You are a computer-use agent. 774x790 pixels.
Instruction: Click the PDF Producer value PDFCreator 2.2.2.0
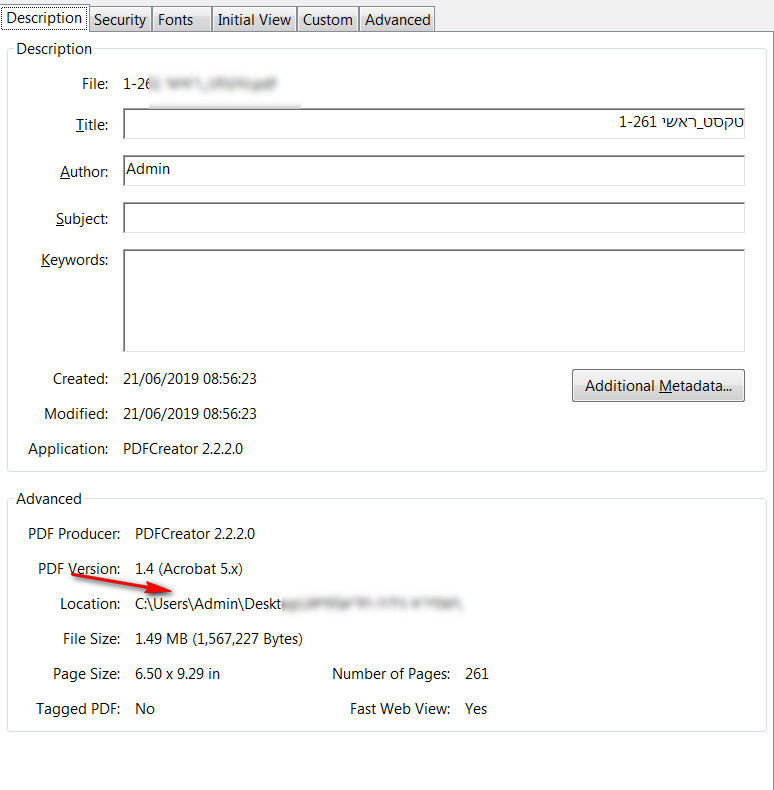(195, 534)
